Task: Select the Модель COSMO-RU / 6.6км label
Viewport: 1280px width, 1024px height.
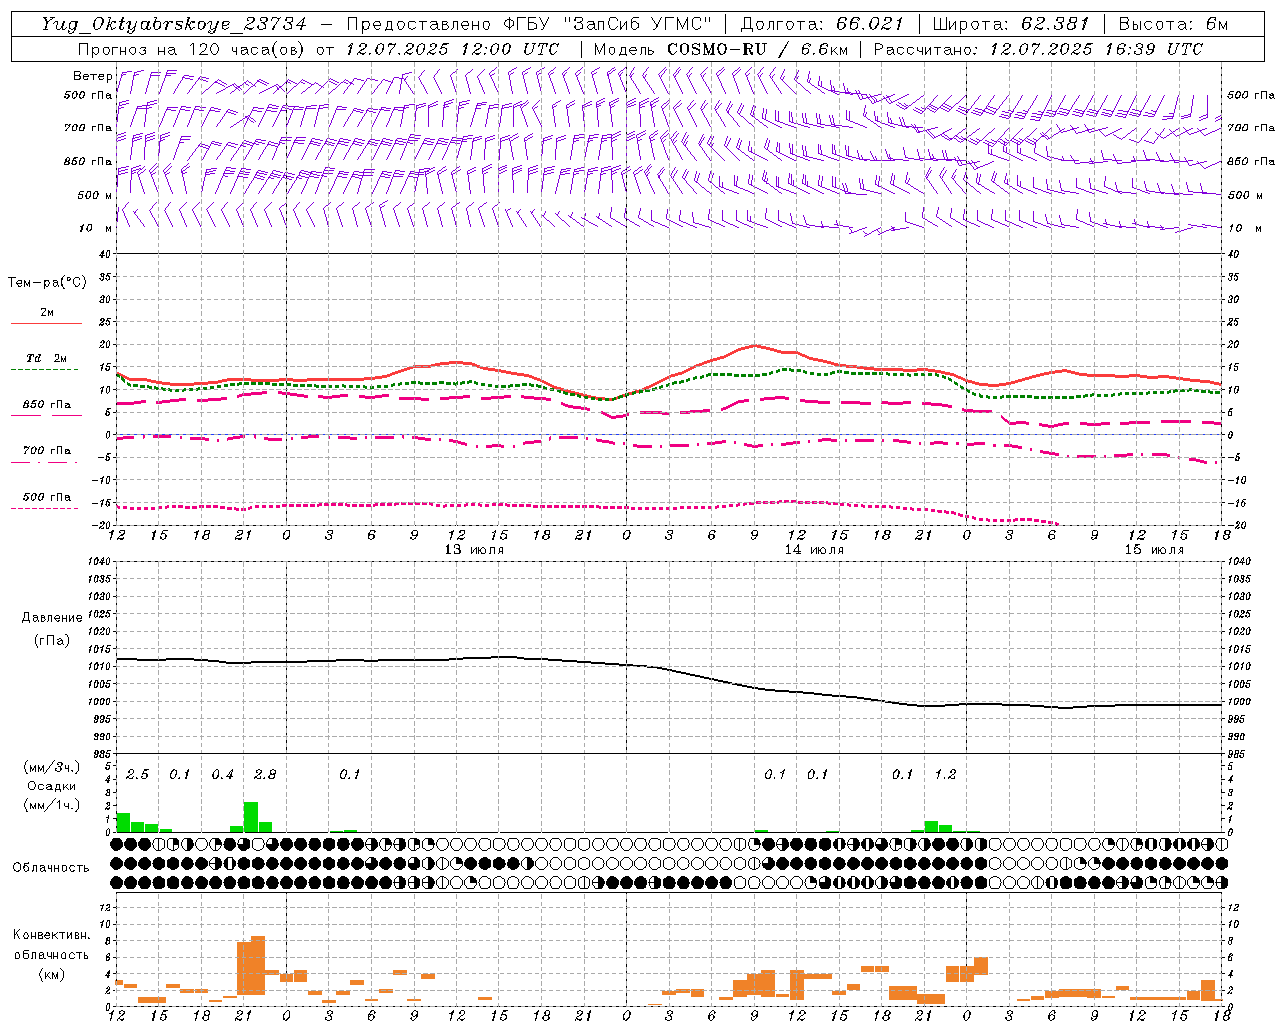Action: tap(720, 49)
